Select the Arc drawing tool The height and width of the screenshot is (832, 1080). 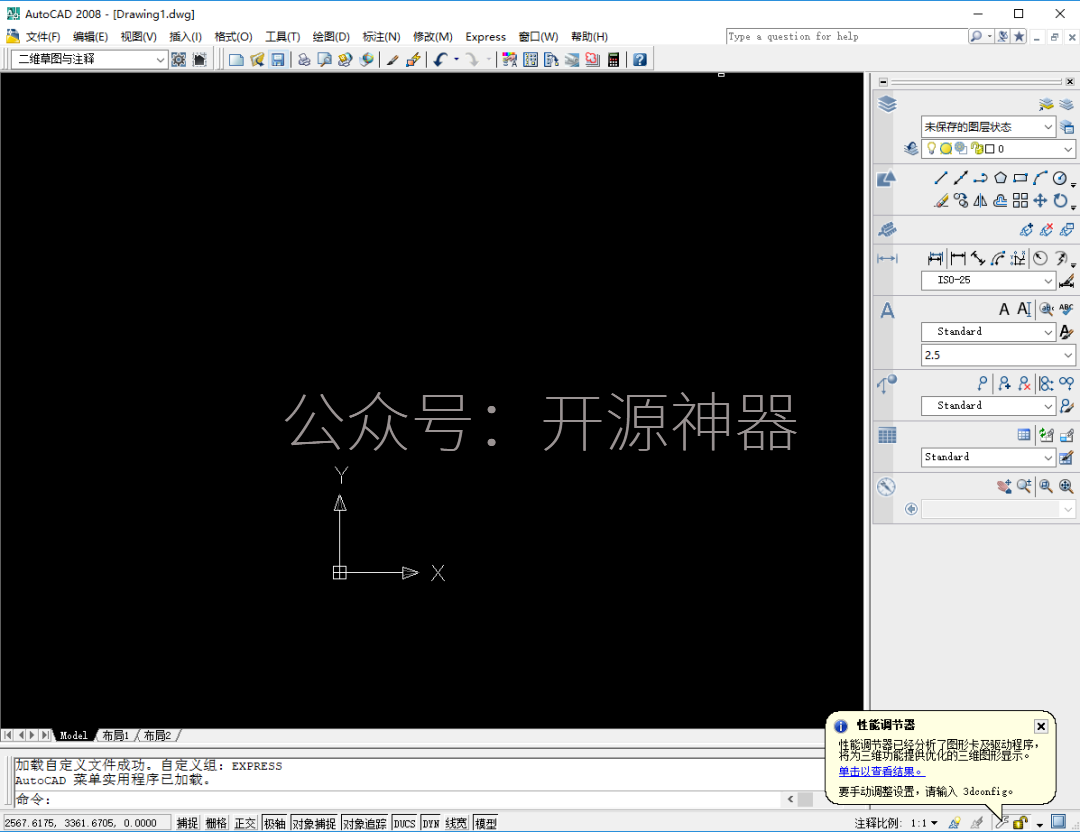1040,178
